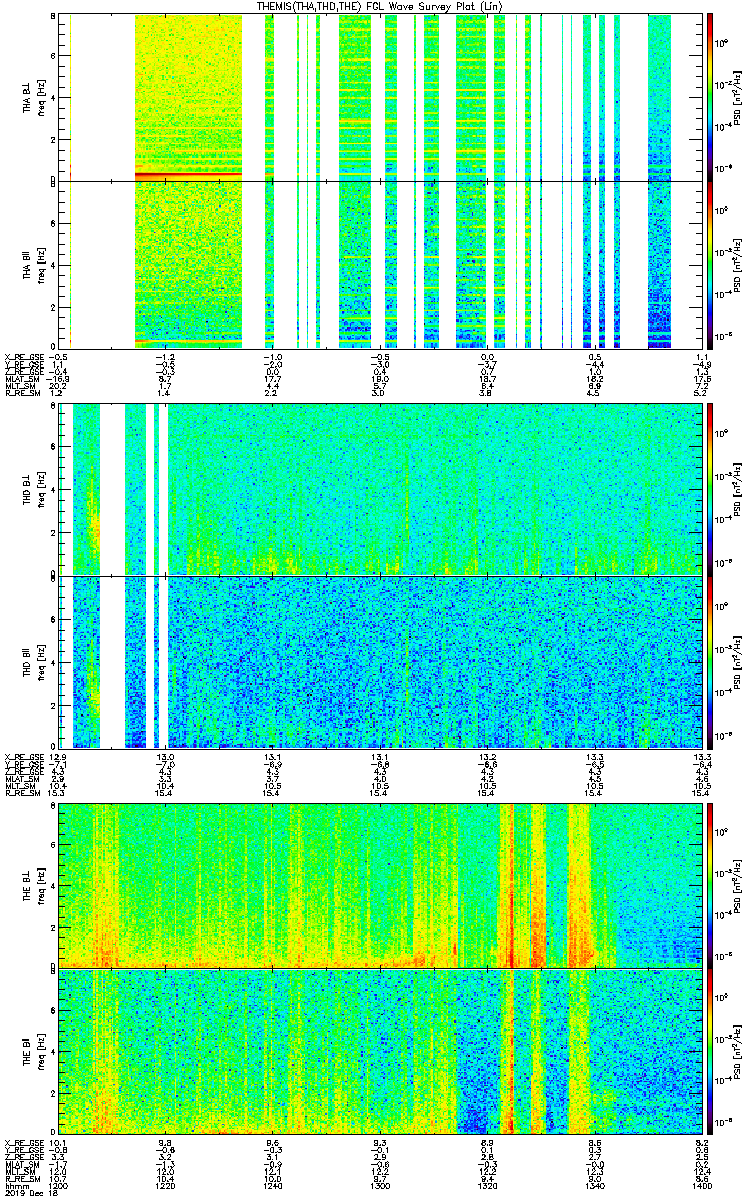Click the 1200 hhmm time tick label
750x1200 pixels.
coord(58,1185)
